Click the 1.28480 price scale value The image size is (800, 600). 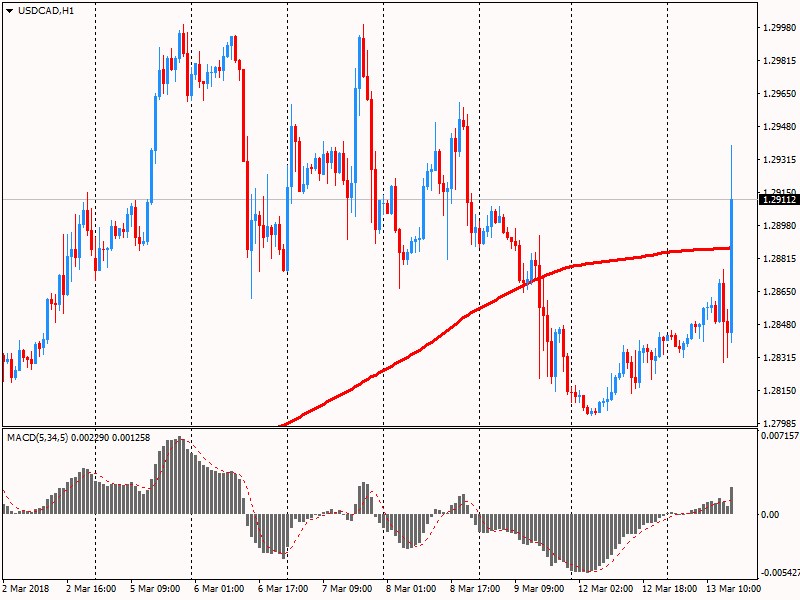point(779,324)
